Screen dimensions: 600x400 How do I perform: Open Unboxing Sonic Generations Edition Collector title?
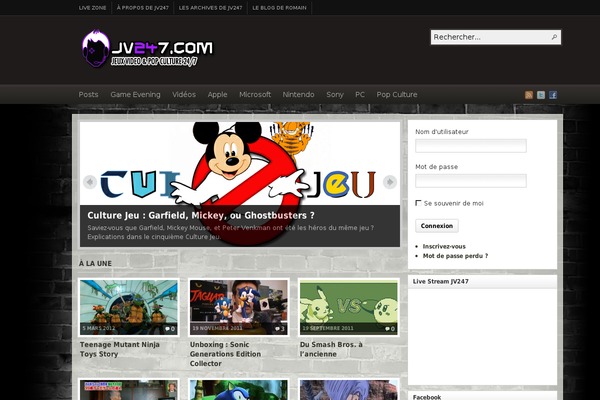[225, 354]
